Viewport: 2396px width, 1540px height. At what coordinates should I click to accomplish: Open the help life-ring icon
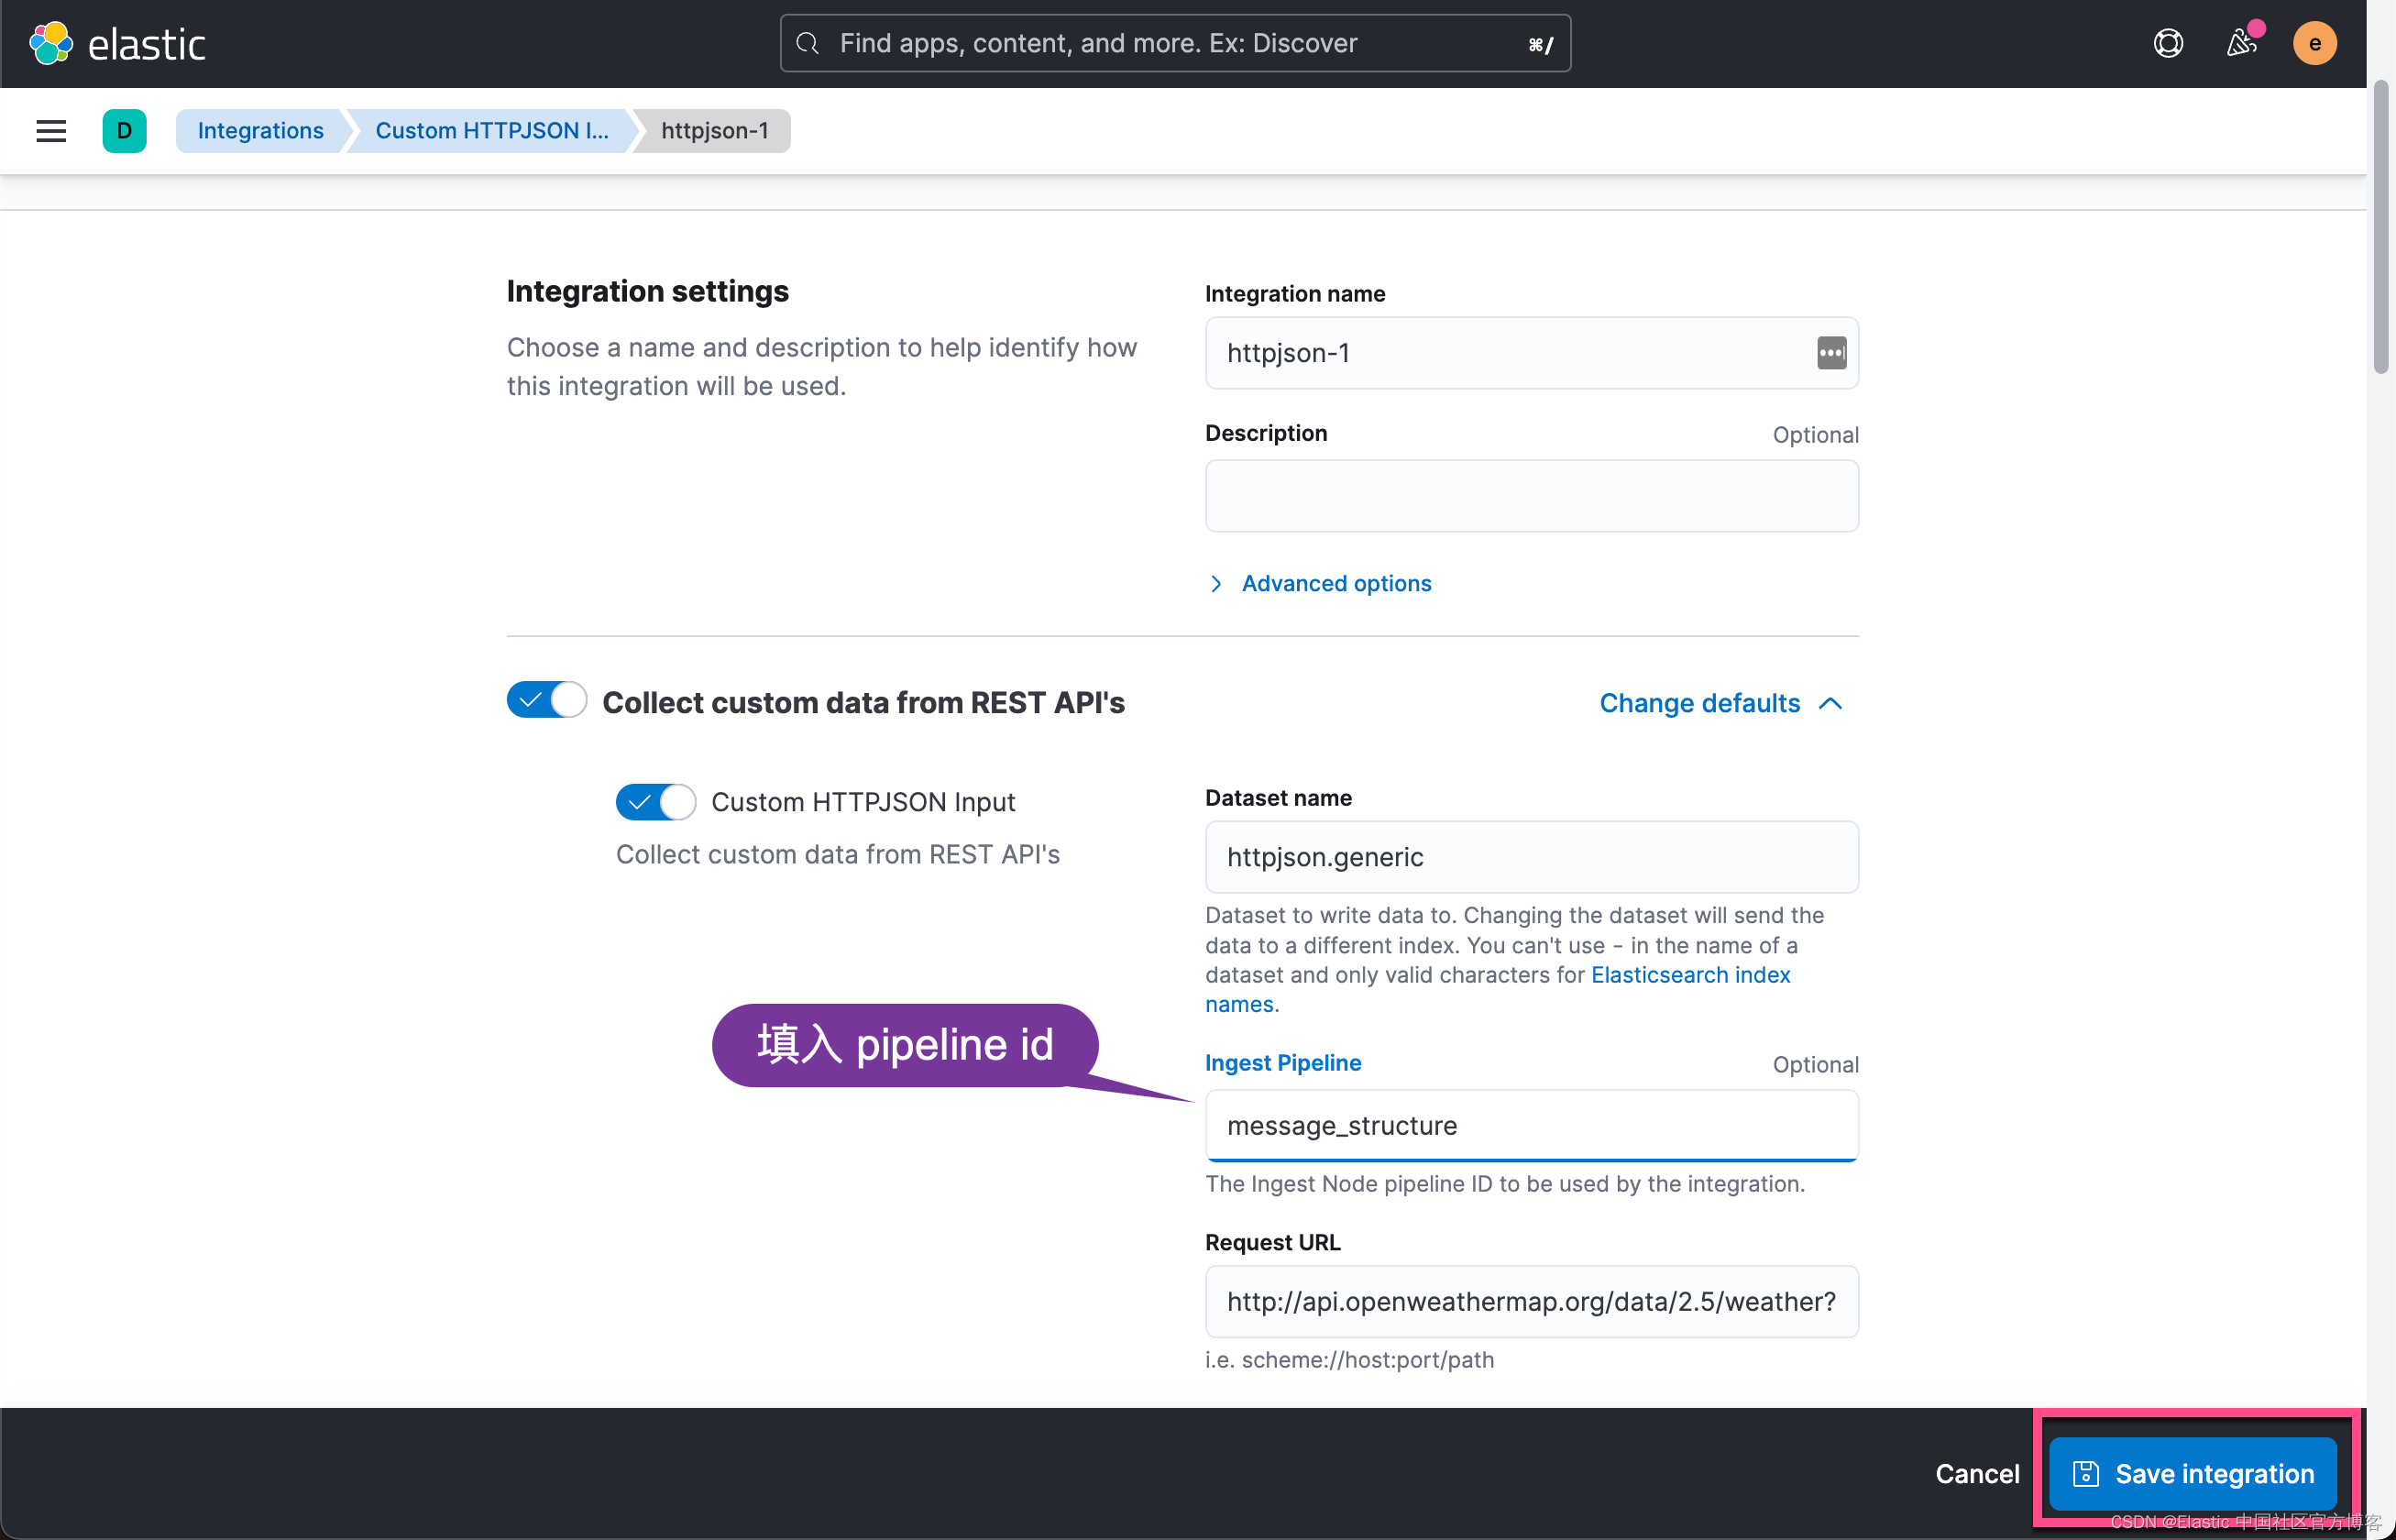2168,42
